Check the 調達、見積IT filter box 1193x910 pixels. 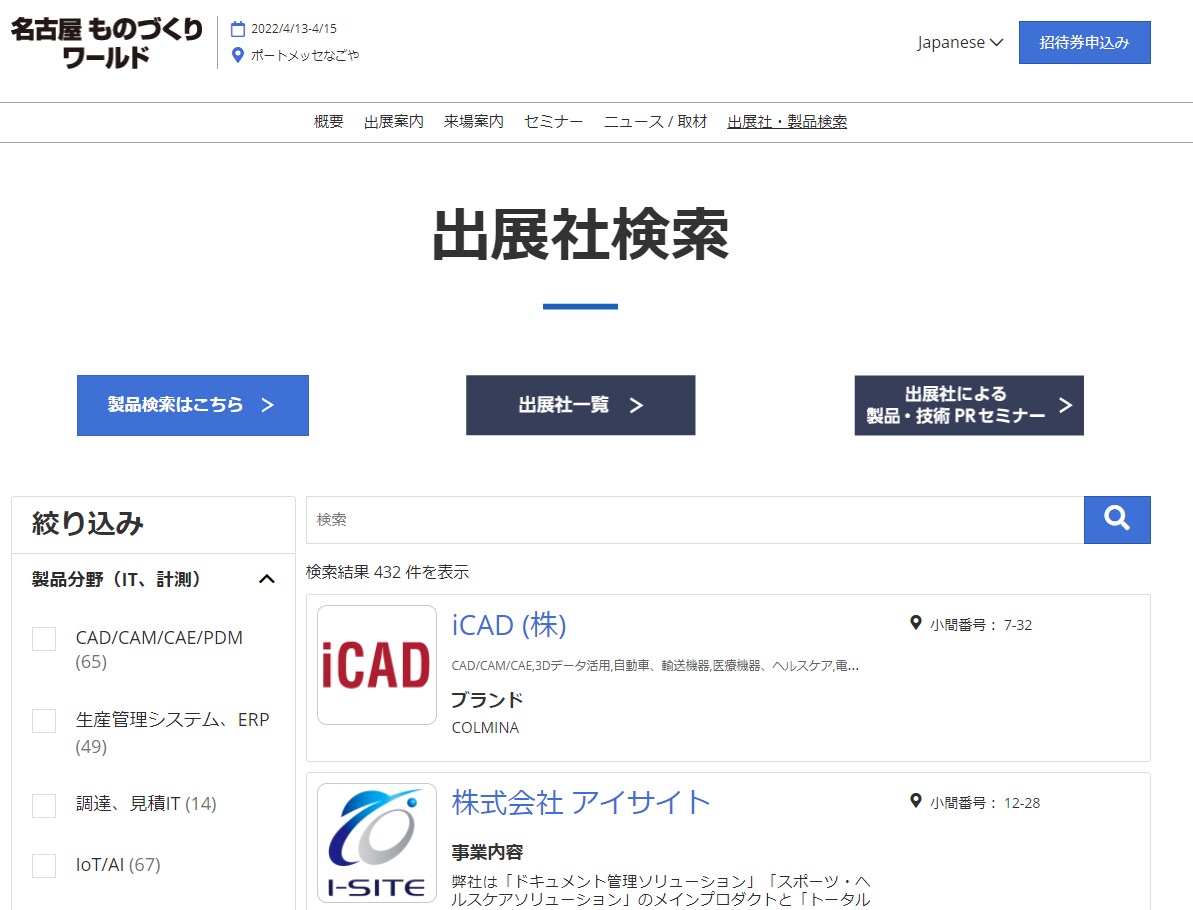pos(44,805)
